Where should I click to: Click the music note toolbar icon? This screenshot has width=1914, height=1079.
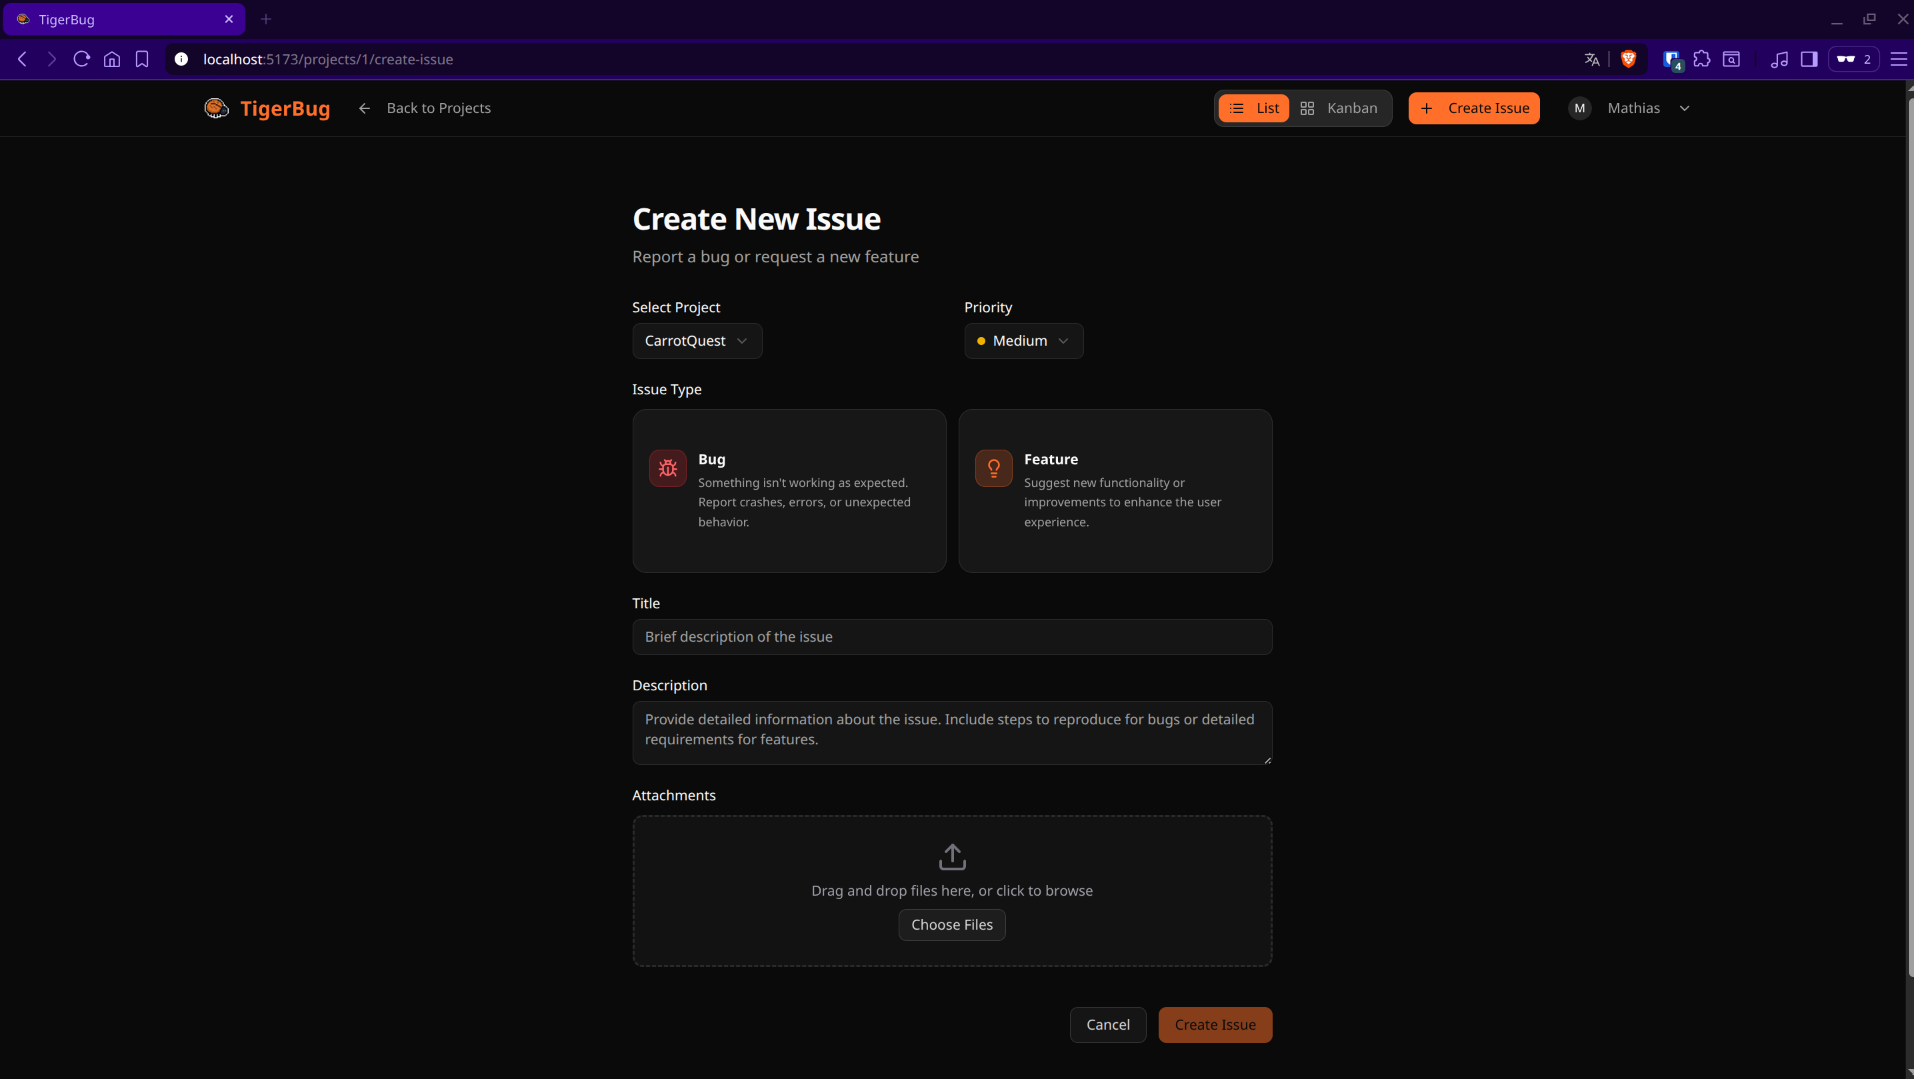point(1779,59)
